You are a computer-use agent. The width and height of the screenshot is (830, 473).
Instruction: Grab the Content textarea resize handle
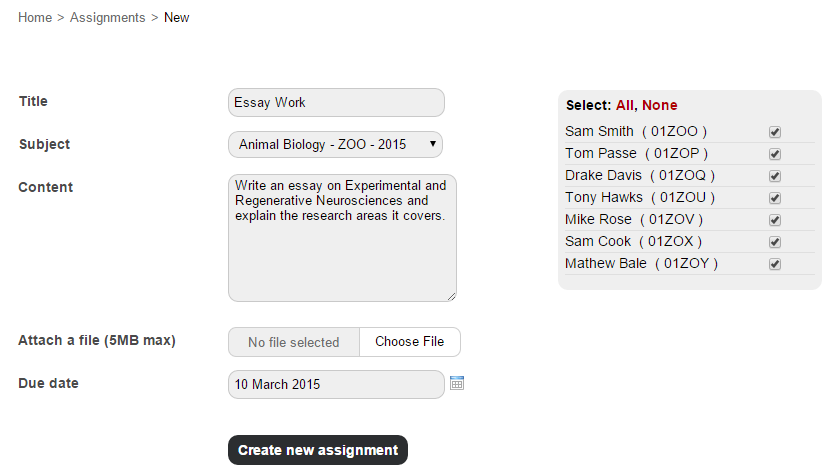click(x=452, y=297)
